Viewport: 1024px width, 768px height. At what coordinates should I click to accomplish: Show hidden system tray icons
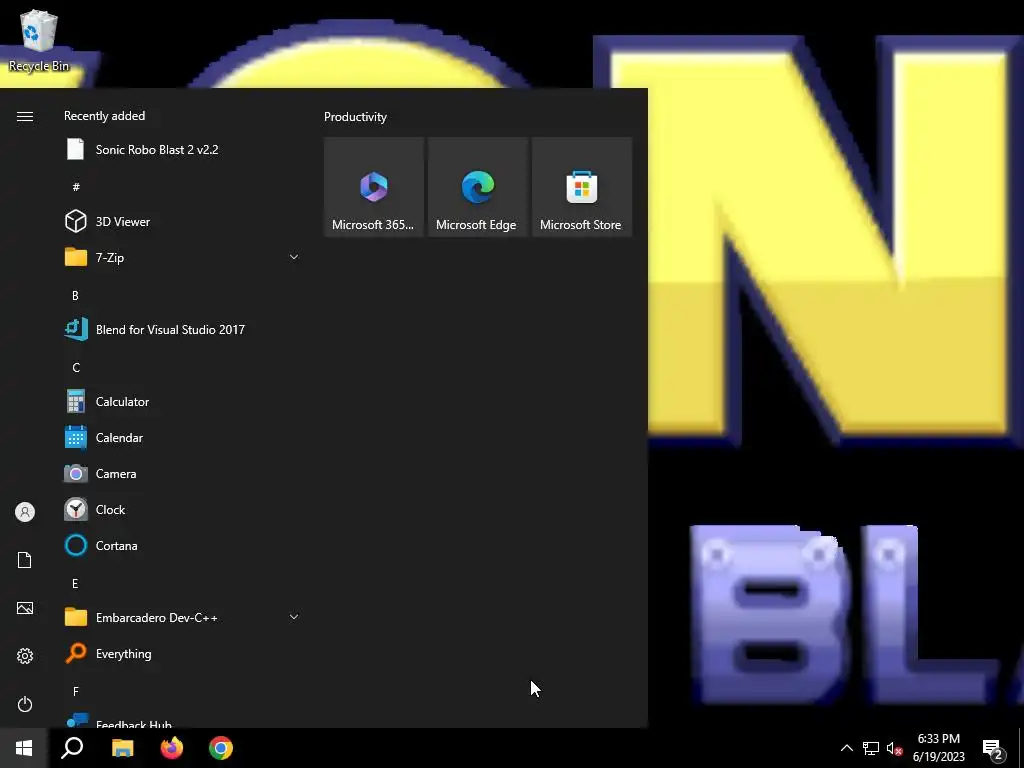[x=846, y=748]
